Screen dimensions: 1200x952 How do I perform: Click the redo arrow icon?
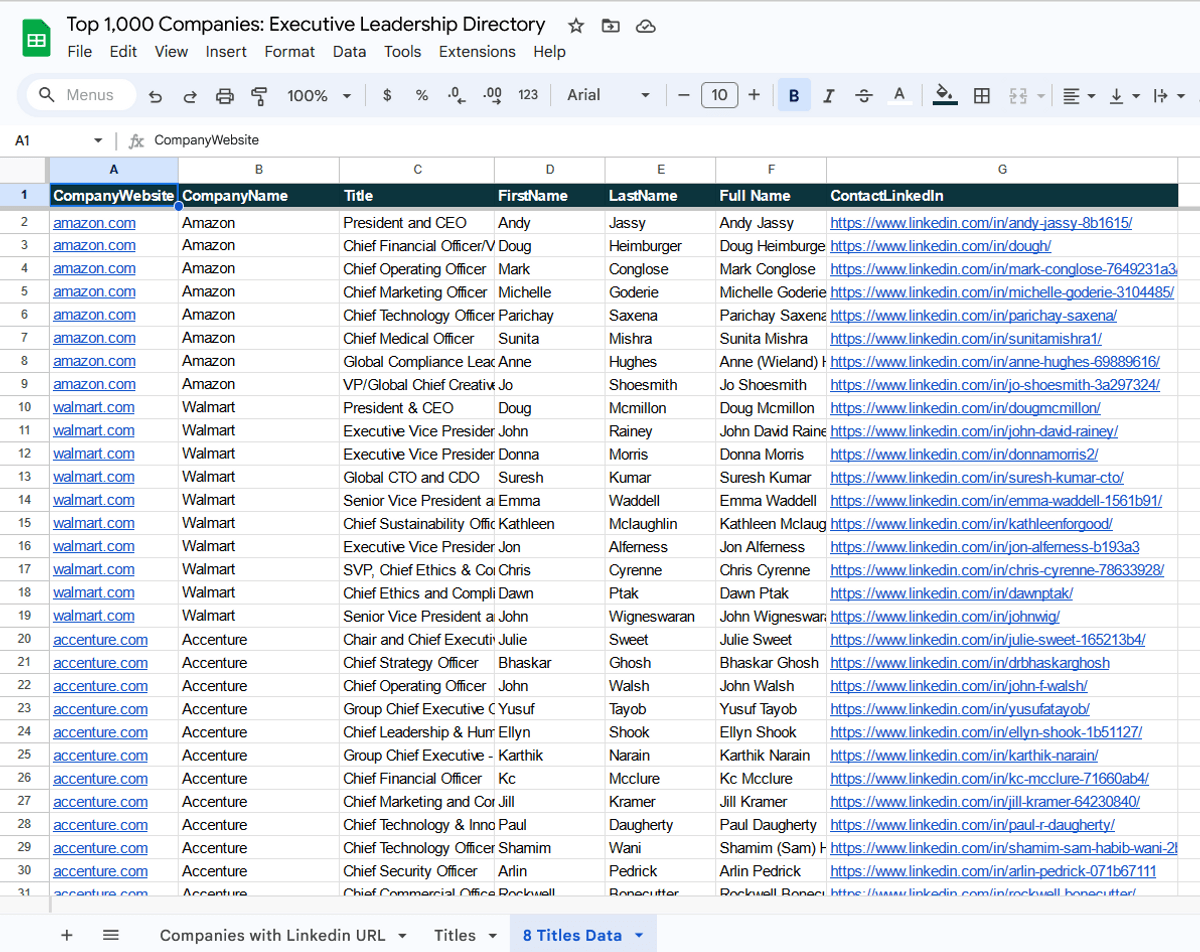pos(189,96)
